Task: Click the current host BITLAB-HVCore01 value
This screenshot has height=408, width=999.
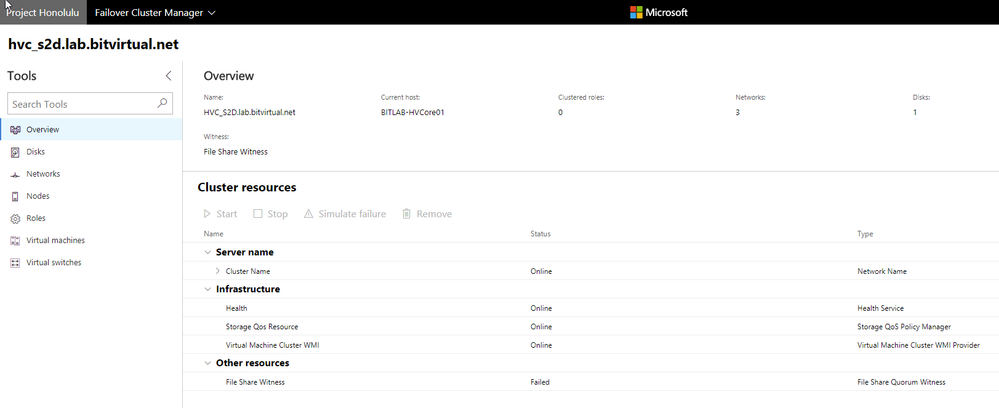Action: [412, 112]
